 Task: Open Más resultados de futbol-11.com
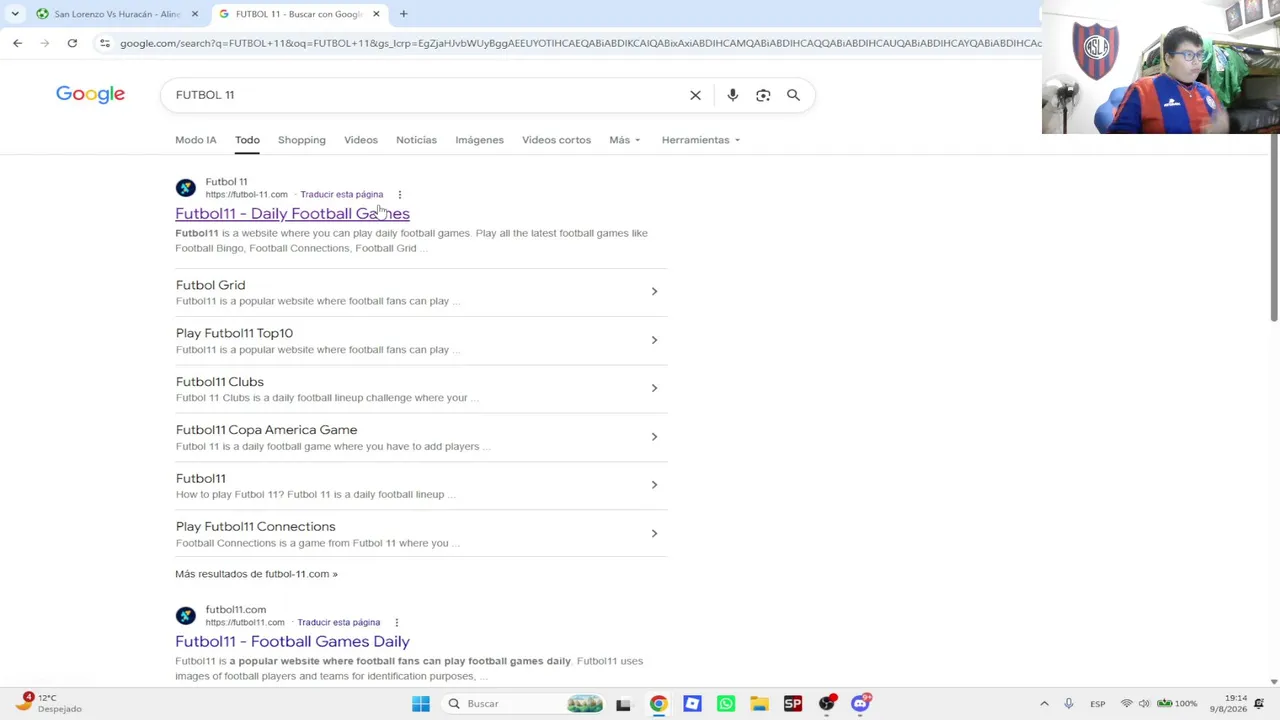(256, 574)
